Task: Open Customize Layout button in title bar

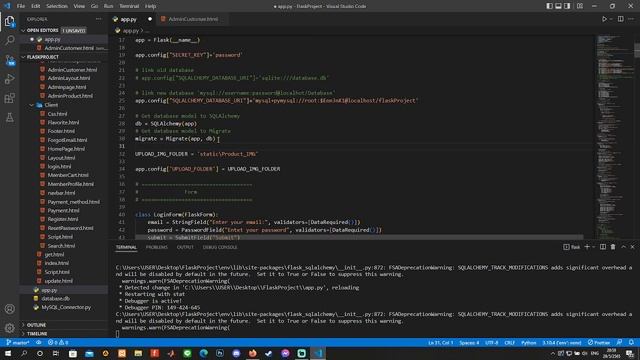Action: pyautogui.click(x=580, y=6)
